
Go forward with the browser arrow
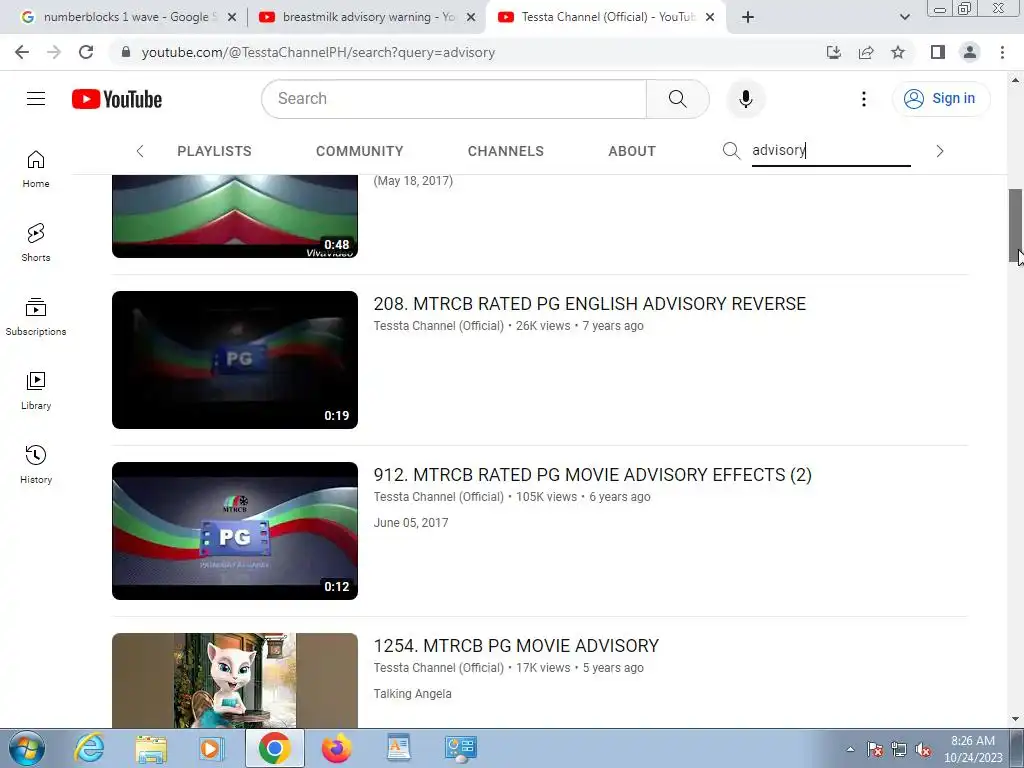[54, 52]
